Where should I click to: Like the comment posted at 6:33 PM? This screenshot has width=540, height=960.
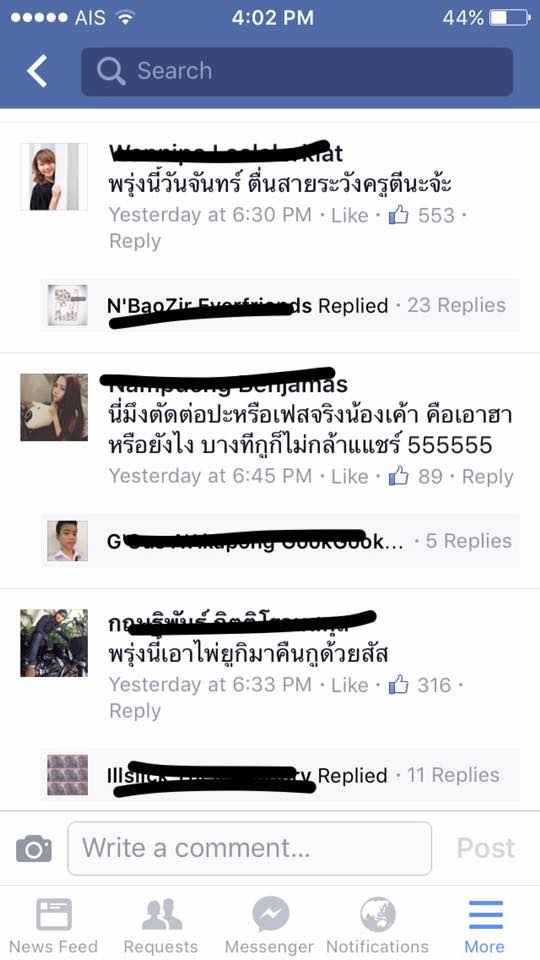tap(350, 685)
